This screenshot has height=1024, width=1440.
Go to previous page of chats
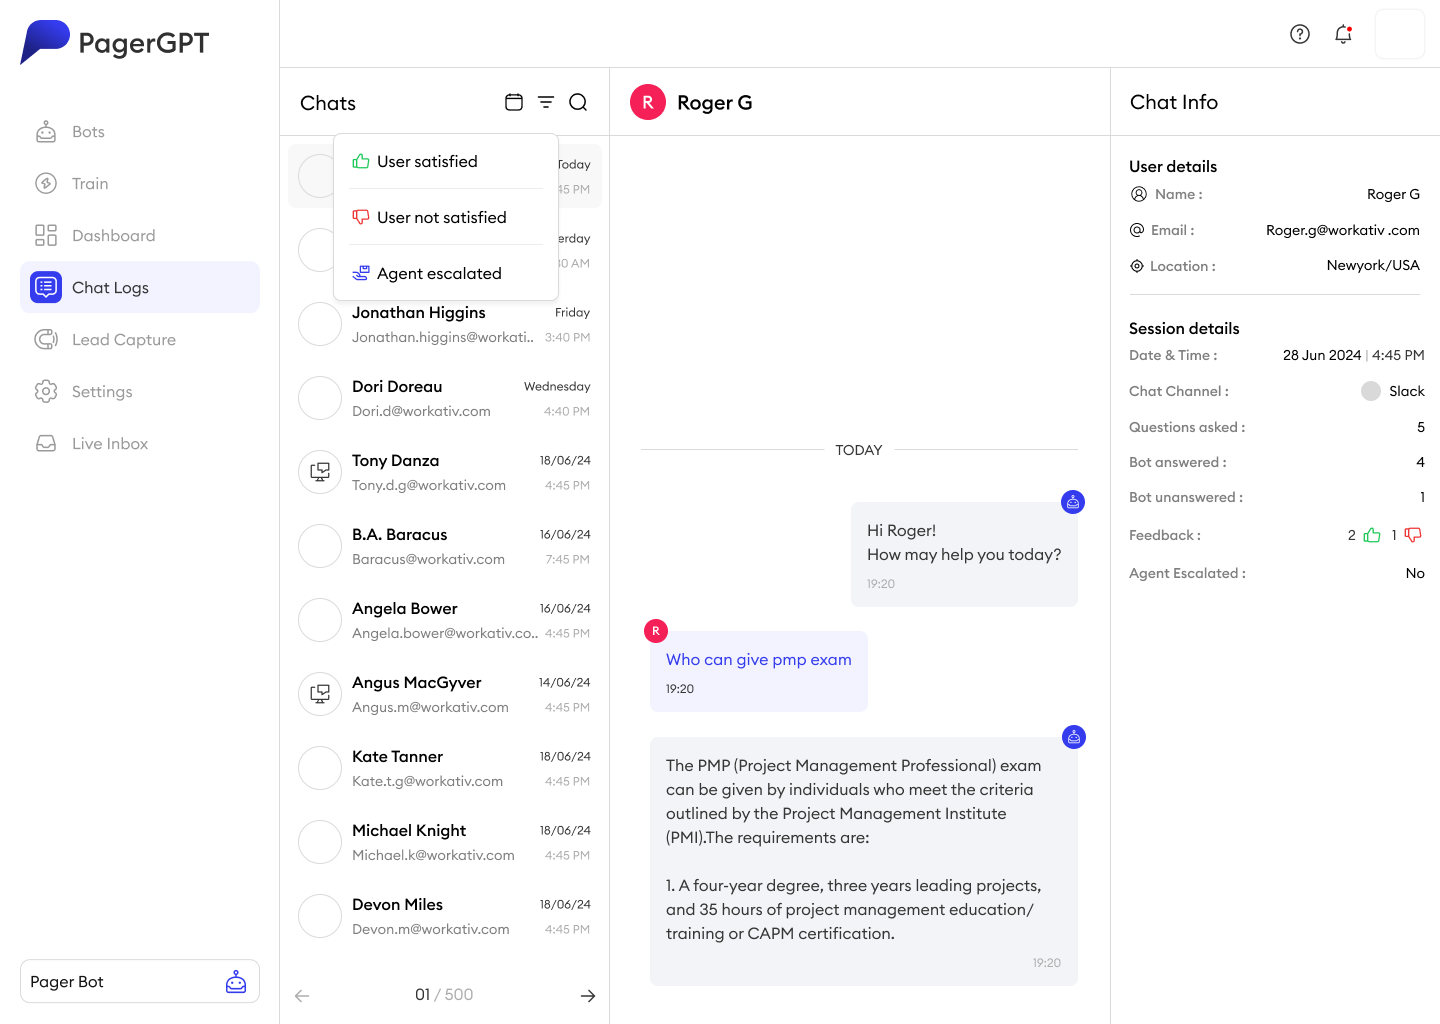[302, 995]
